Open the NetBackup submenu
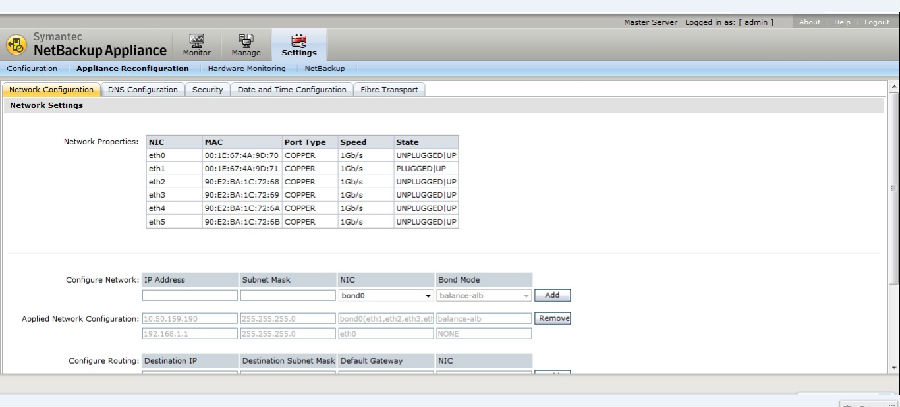The height and width of the screenshot is (407, 900). tap(325, 68)
